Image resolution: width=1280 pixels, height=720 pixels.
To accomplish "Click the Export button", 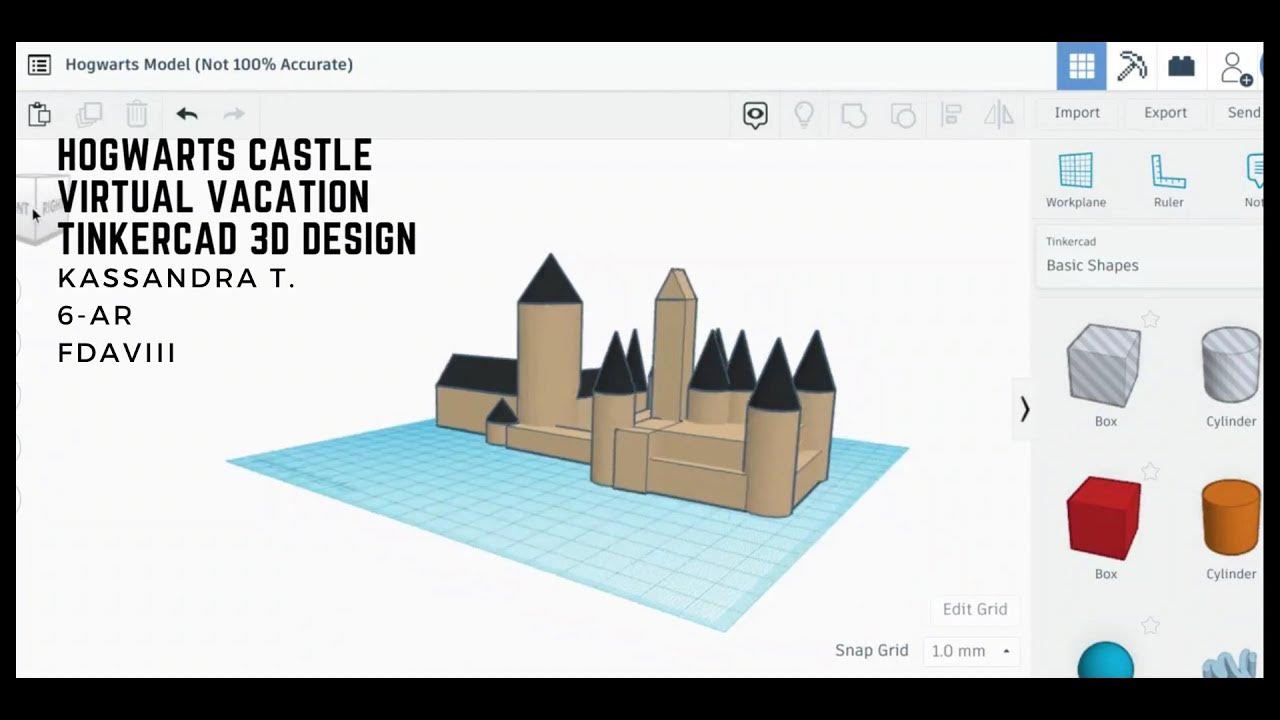I will click(x=1165, y=112).
